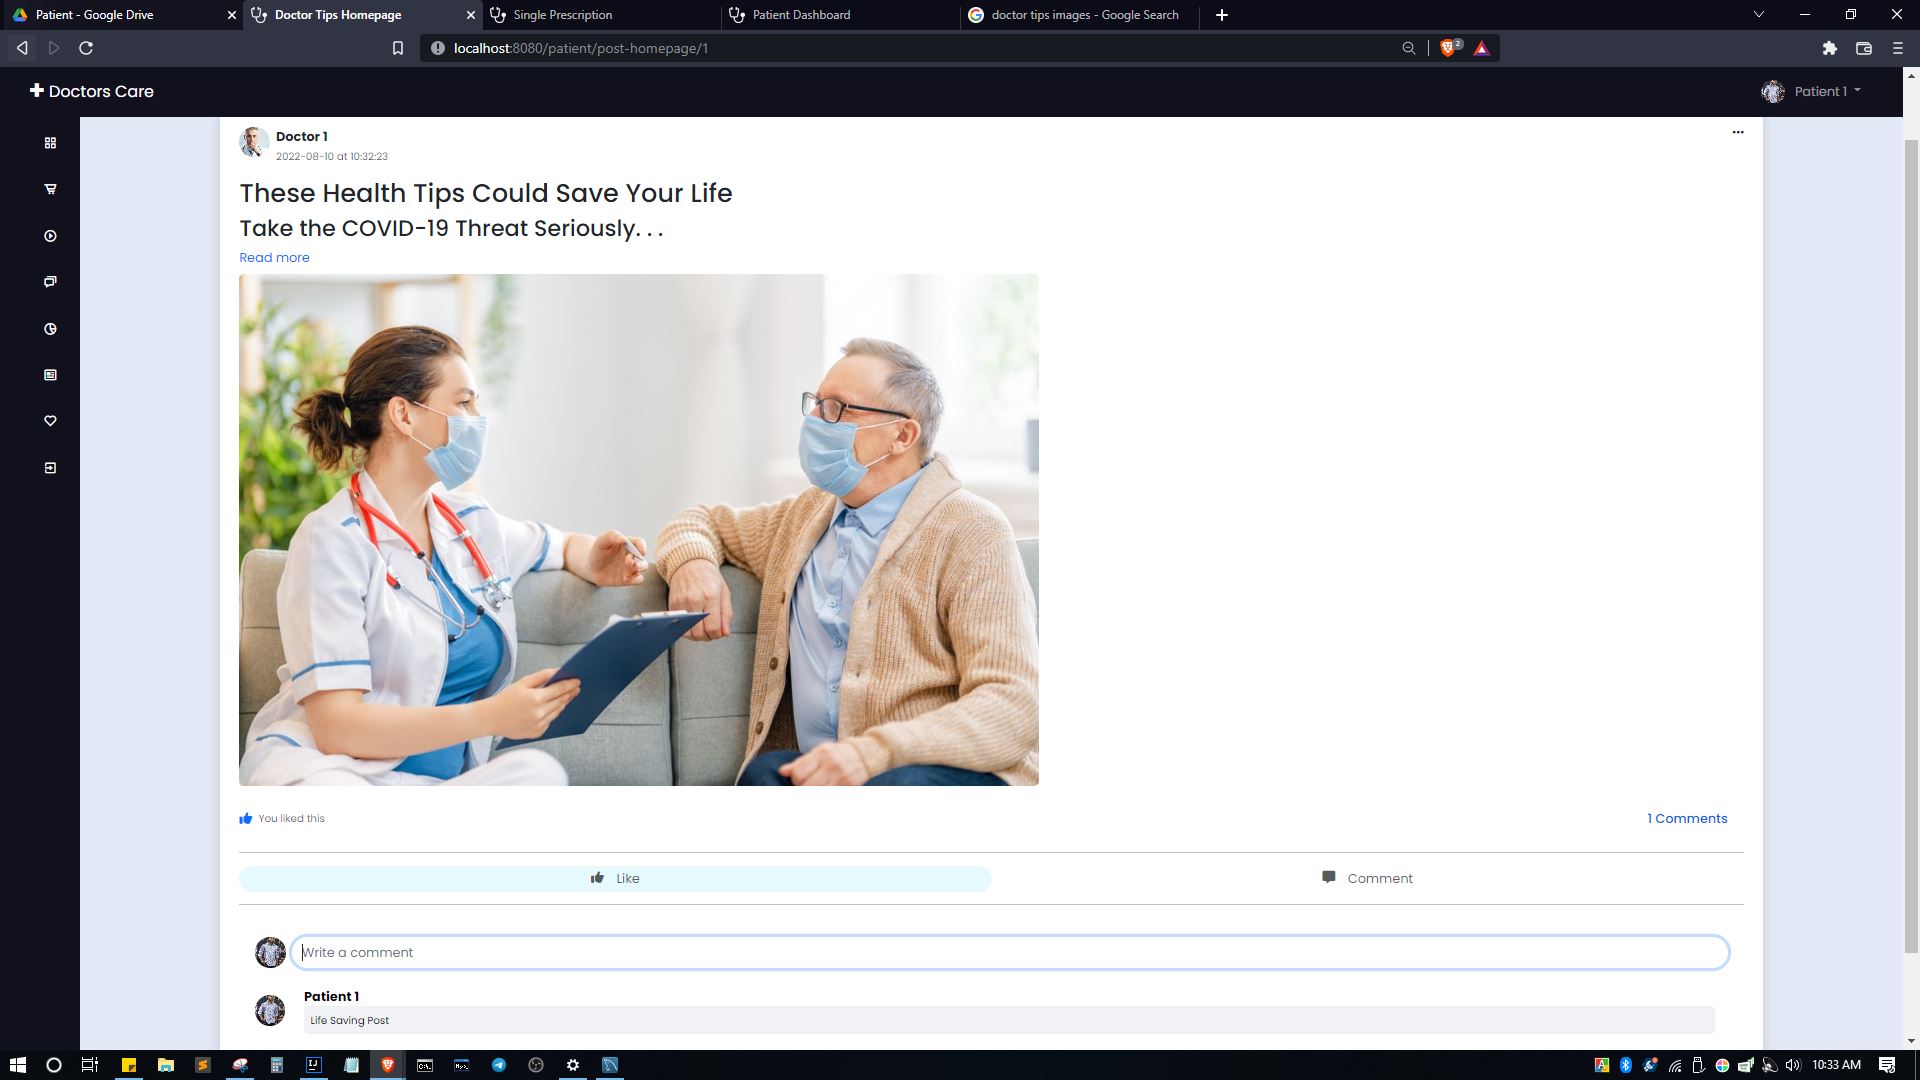This screenshot has width=1920, height=1080.
Task: Open Windows search circle icon
Action: pos(54,1065)
